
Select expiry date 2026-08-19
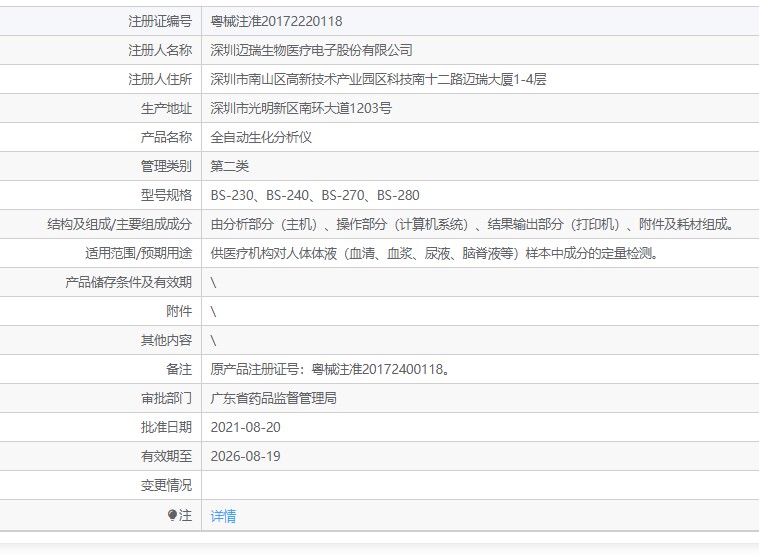pos(245,457)
